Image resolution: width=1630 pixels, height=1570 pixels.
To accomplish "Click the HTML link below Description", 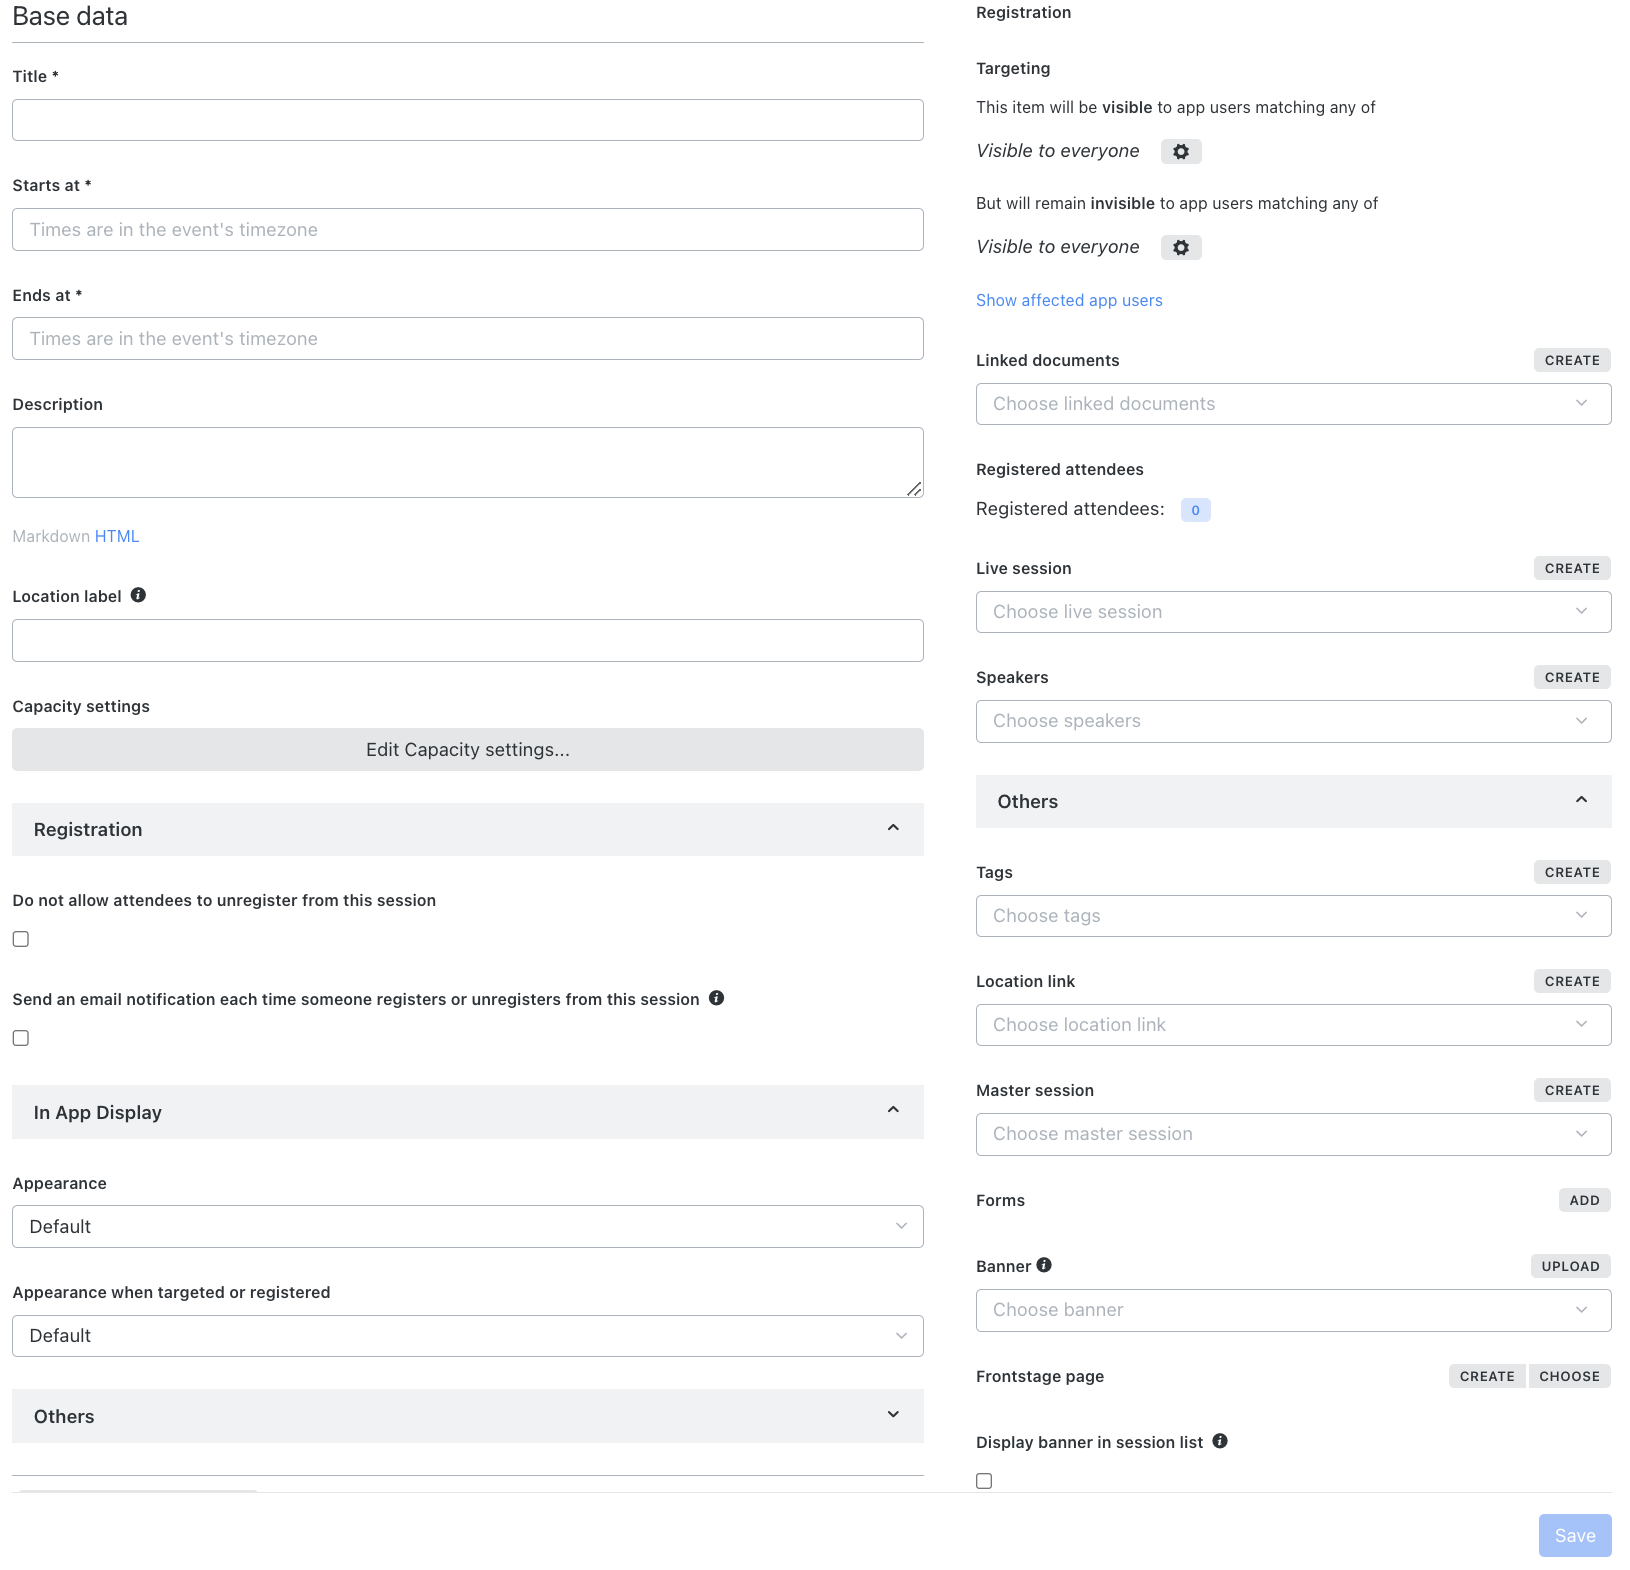I will (117, 536).
